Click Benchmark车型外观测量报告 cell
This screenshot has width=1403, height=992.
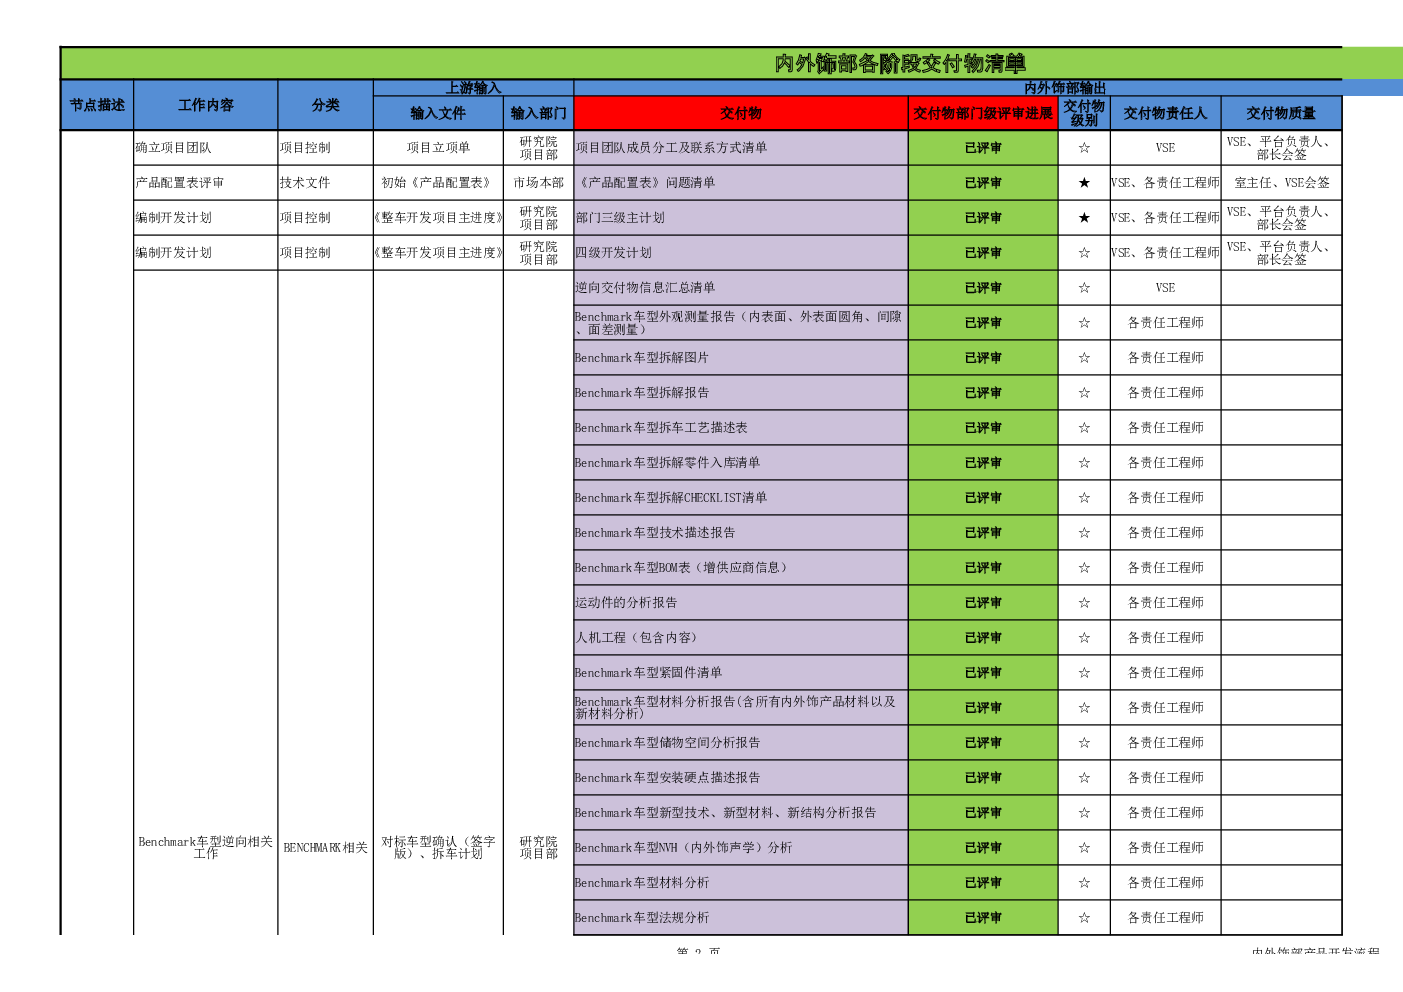(x=741, y=323)
